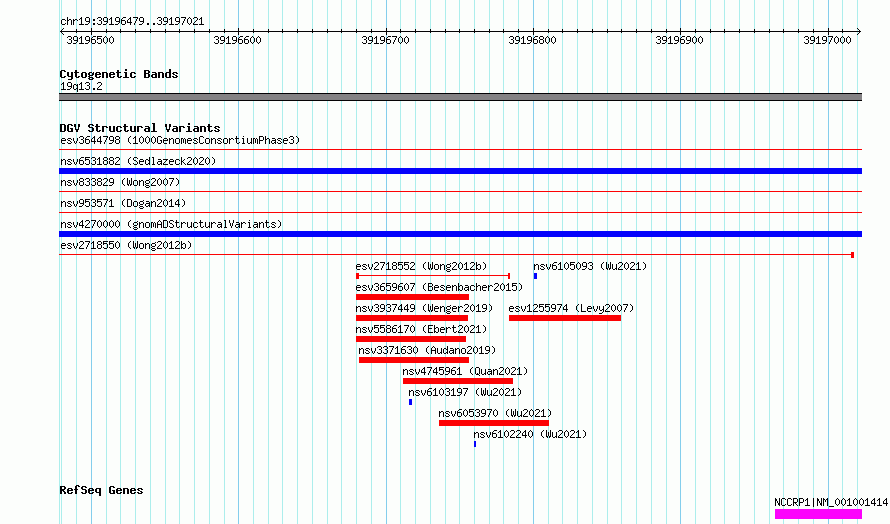Click the nsv6102240 (Wu2021) text label
890x524 pixels.
click(x=530, y=434)
